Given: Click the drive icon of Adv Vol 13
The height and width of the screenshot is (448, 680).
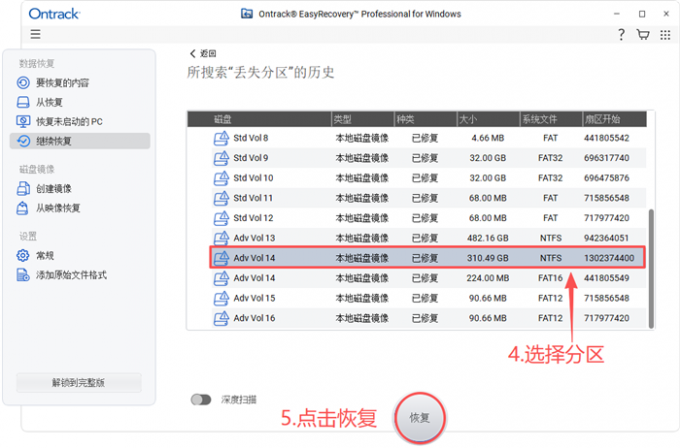Looking at the screenshot, I should 221,238.
